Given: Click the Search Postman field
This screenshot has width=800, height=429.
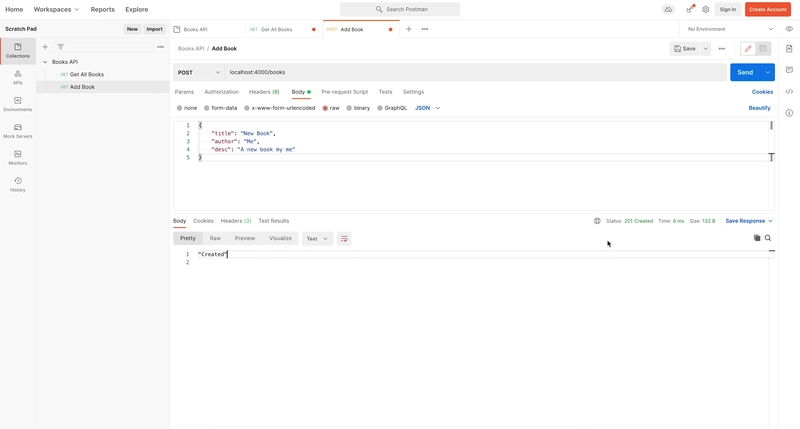Looking at the screenshot, I should 400,9.
